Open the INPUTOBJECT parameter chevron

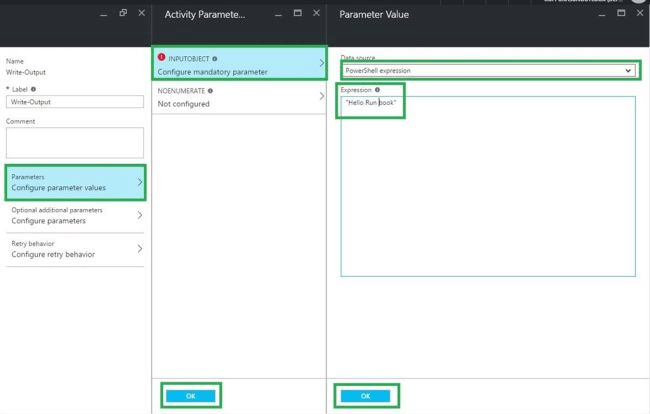pyautogui.click(x=322, y=63)
